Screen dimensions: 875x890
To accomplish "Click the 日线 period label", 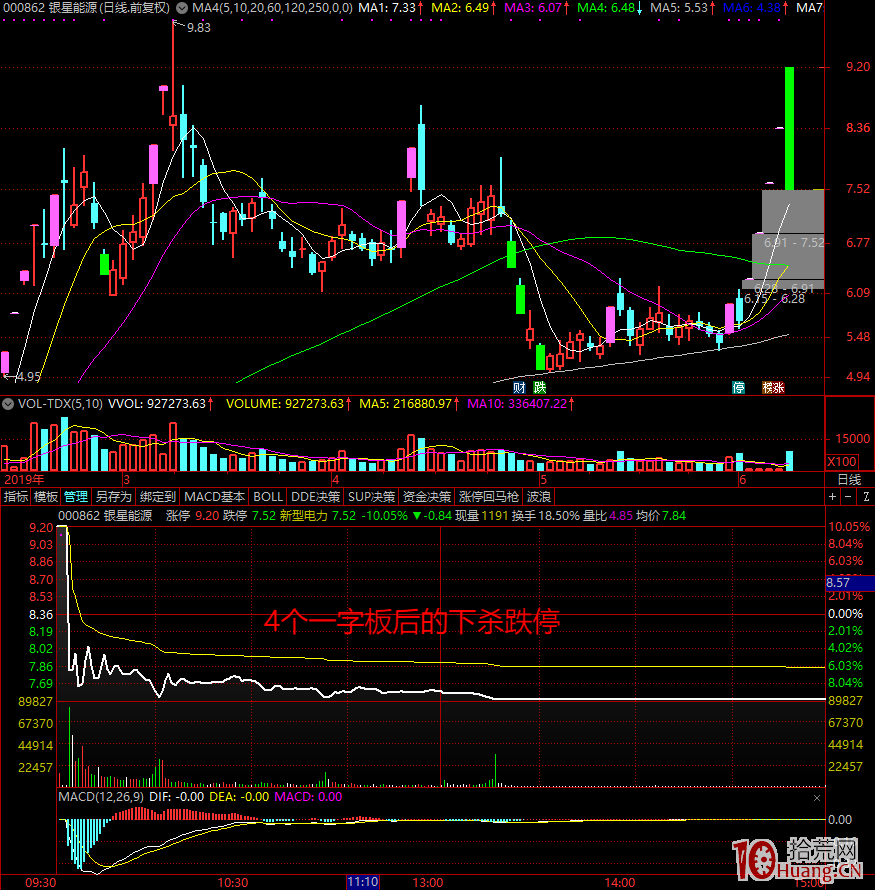I will (x=849, y=480).
